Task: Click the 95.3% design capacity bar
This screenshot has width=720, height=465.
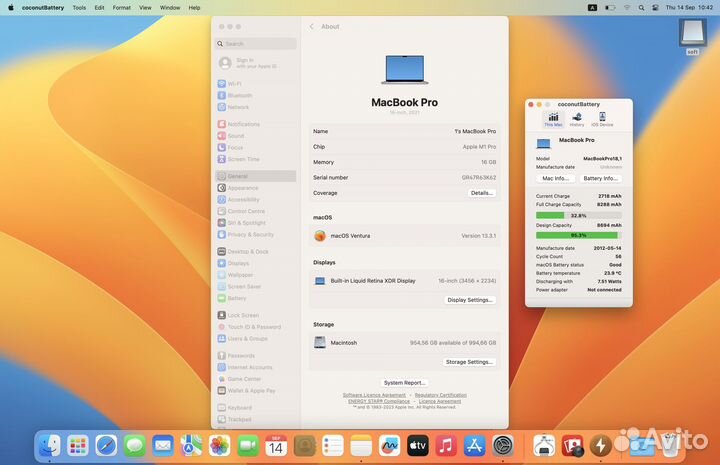Action: (579, 235)
